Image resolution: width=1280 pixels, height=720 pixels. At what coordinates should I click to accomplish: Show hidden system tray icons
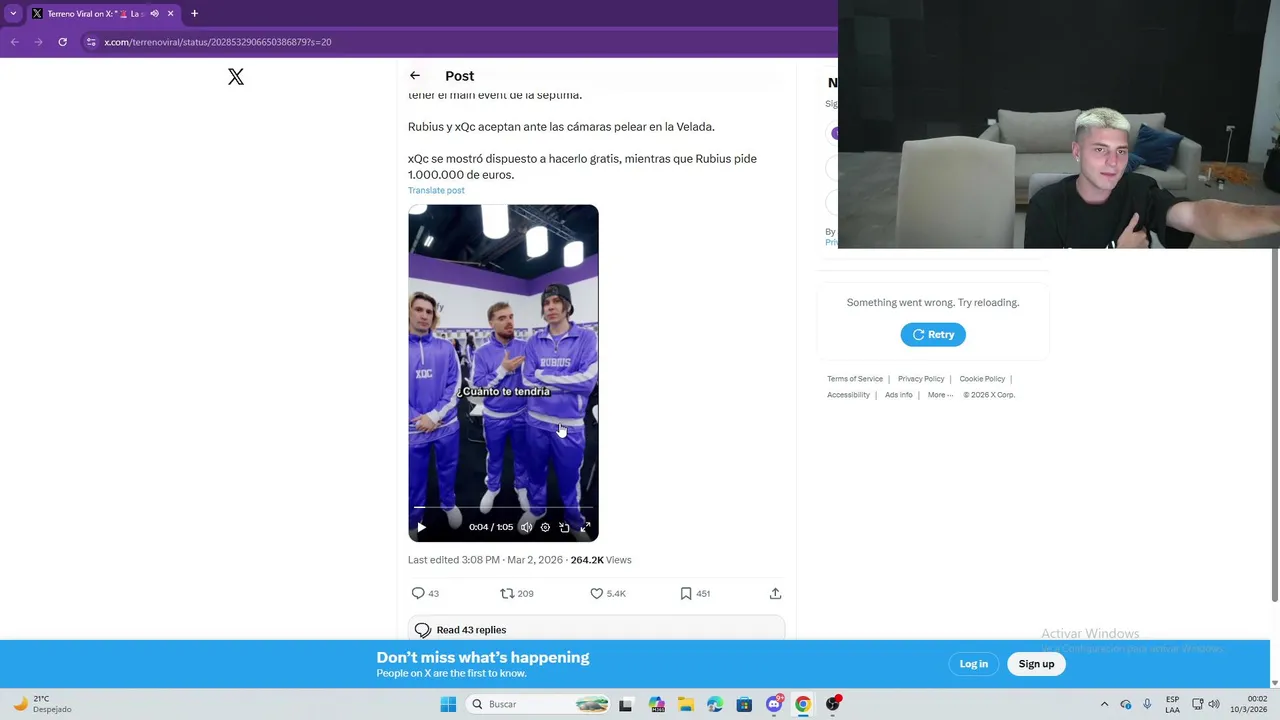coord(1104,704)
